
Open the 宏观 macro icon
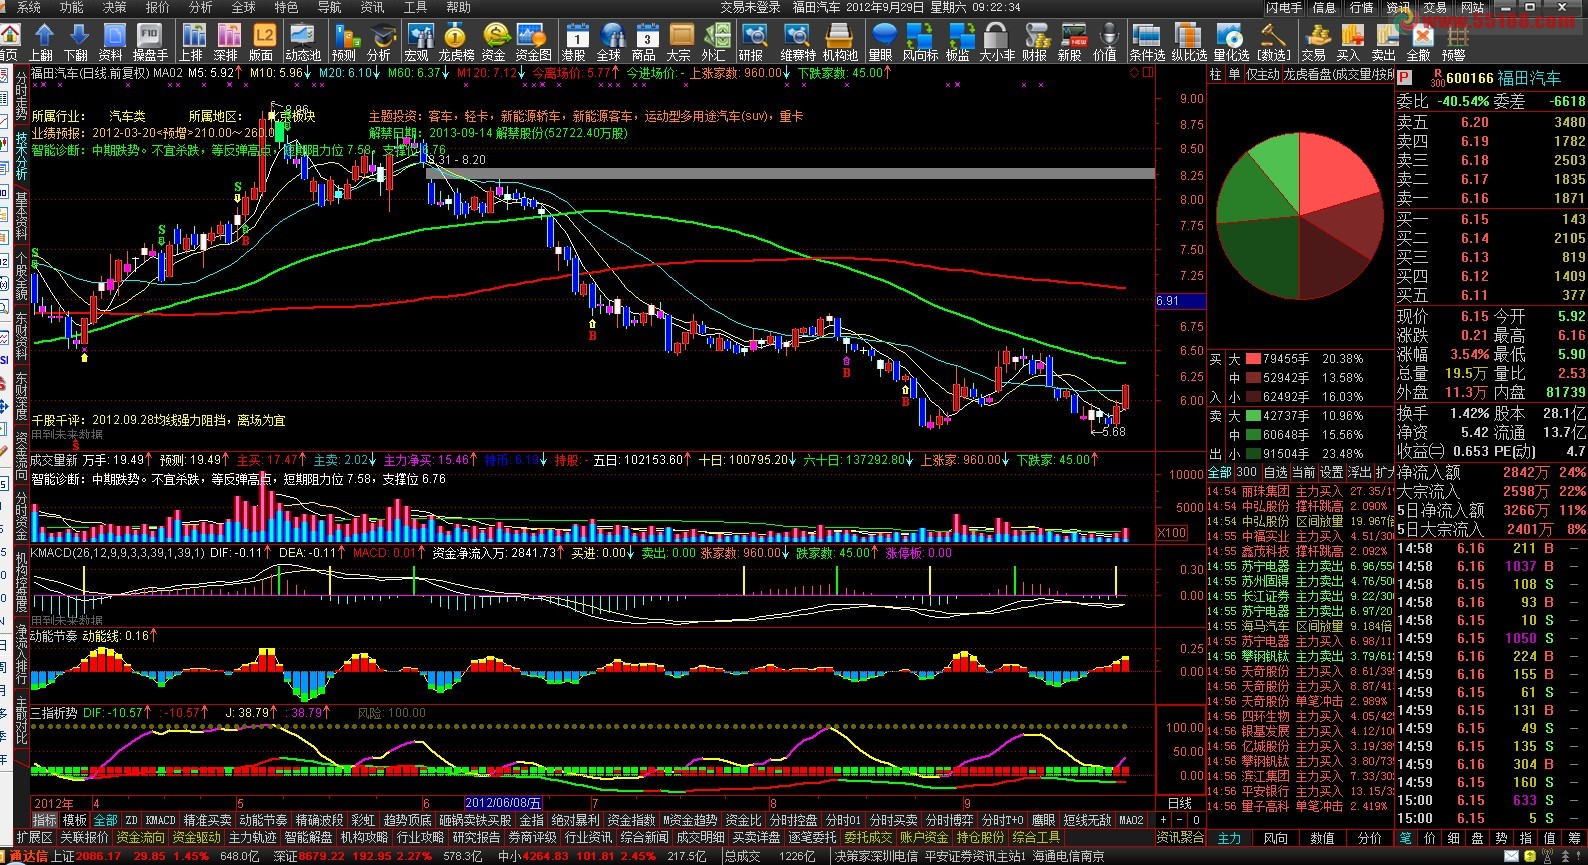click(418, 42)
